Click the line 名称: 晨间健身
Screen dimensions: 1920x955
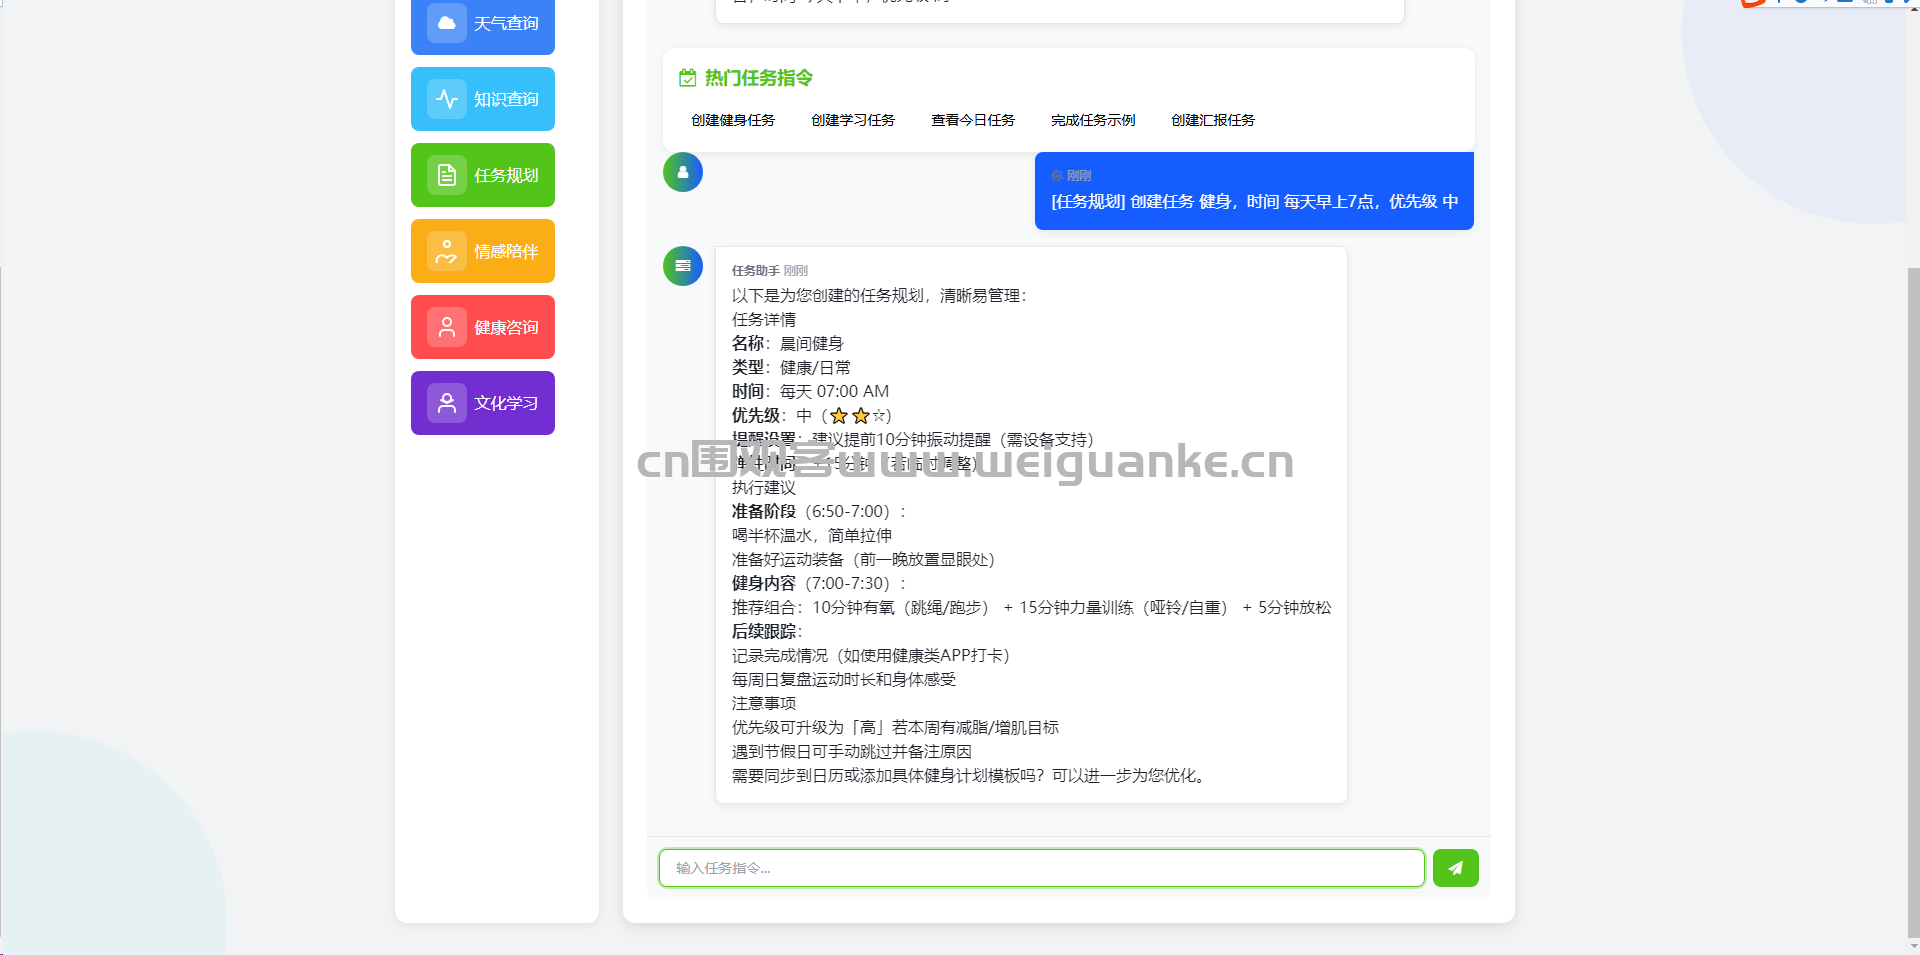coord(788,344)
